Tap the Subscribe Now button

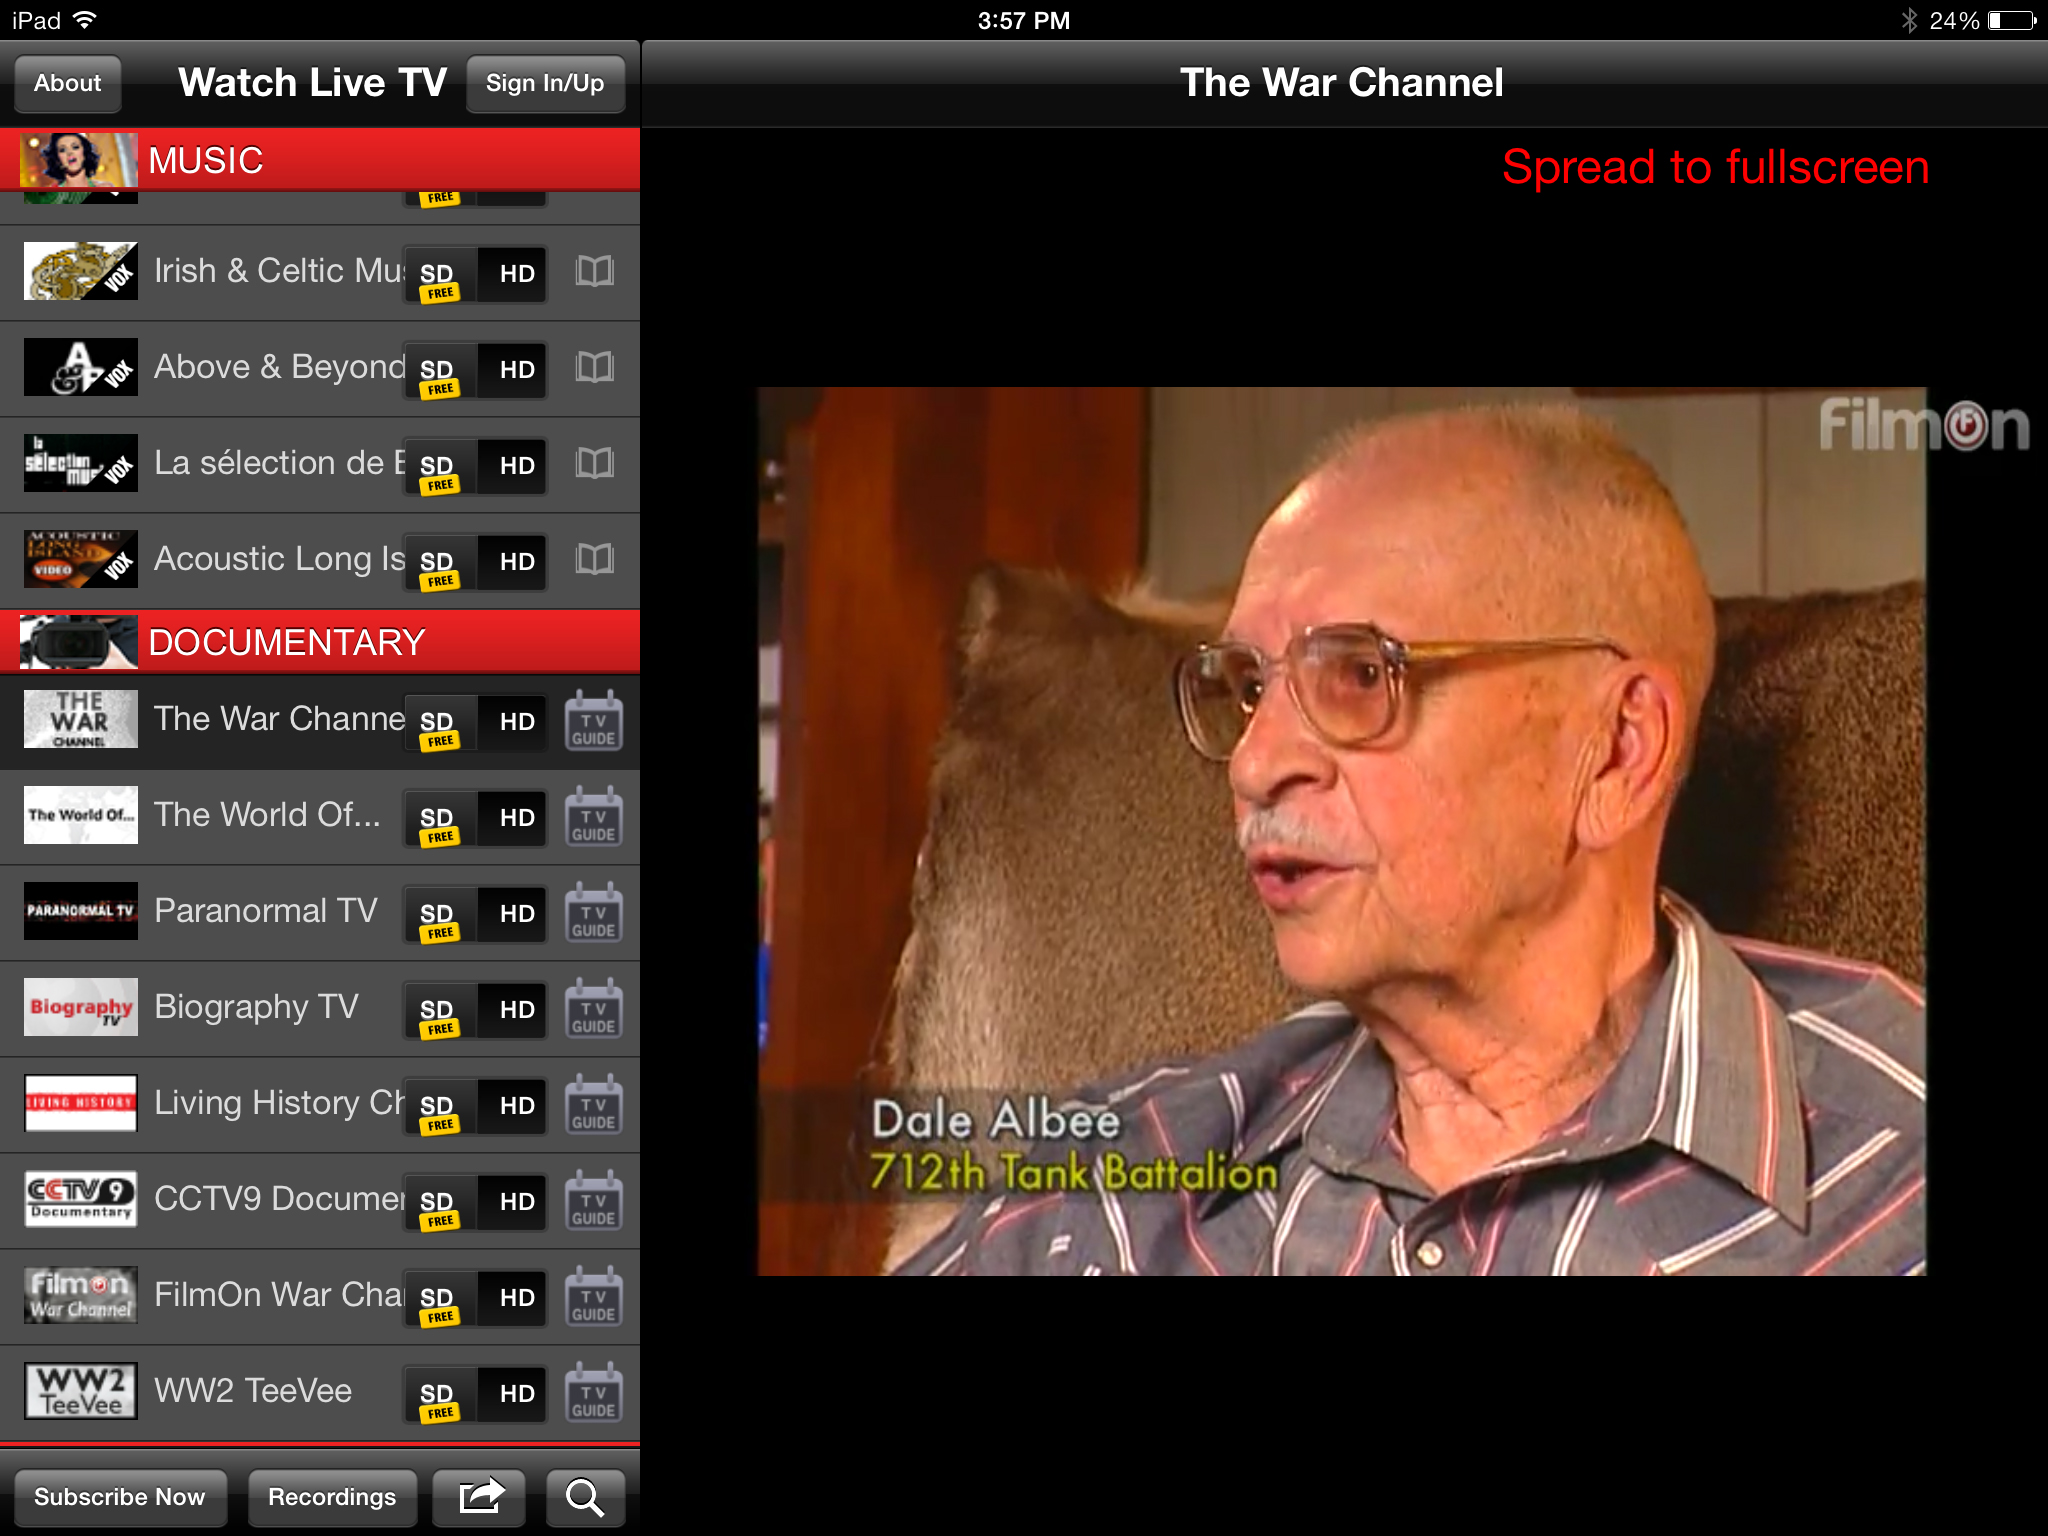[x=120, y=1497]
